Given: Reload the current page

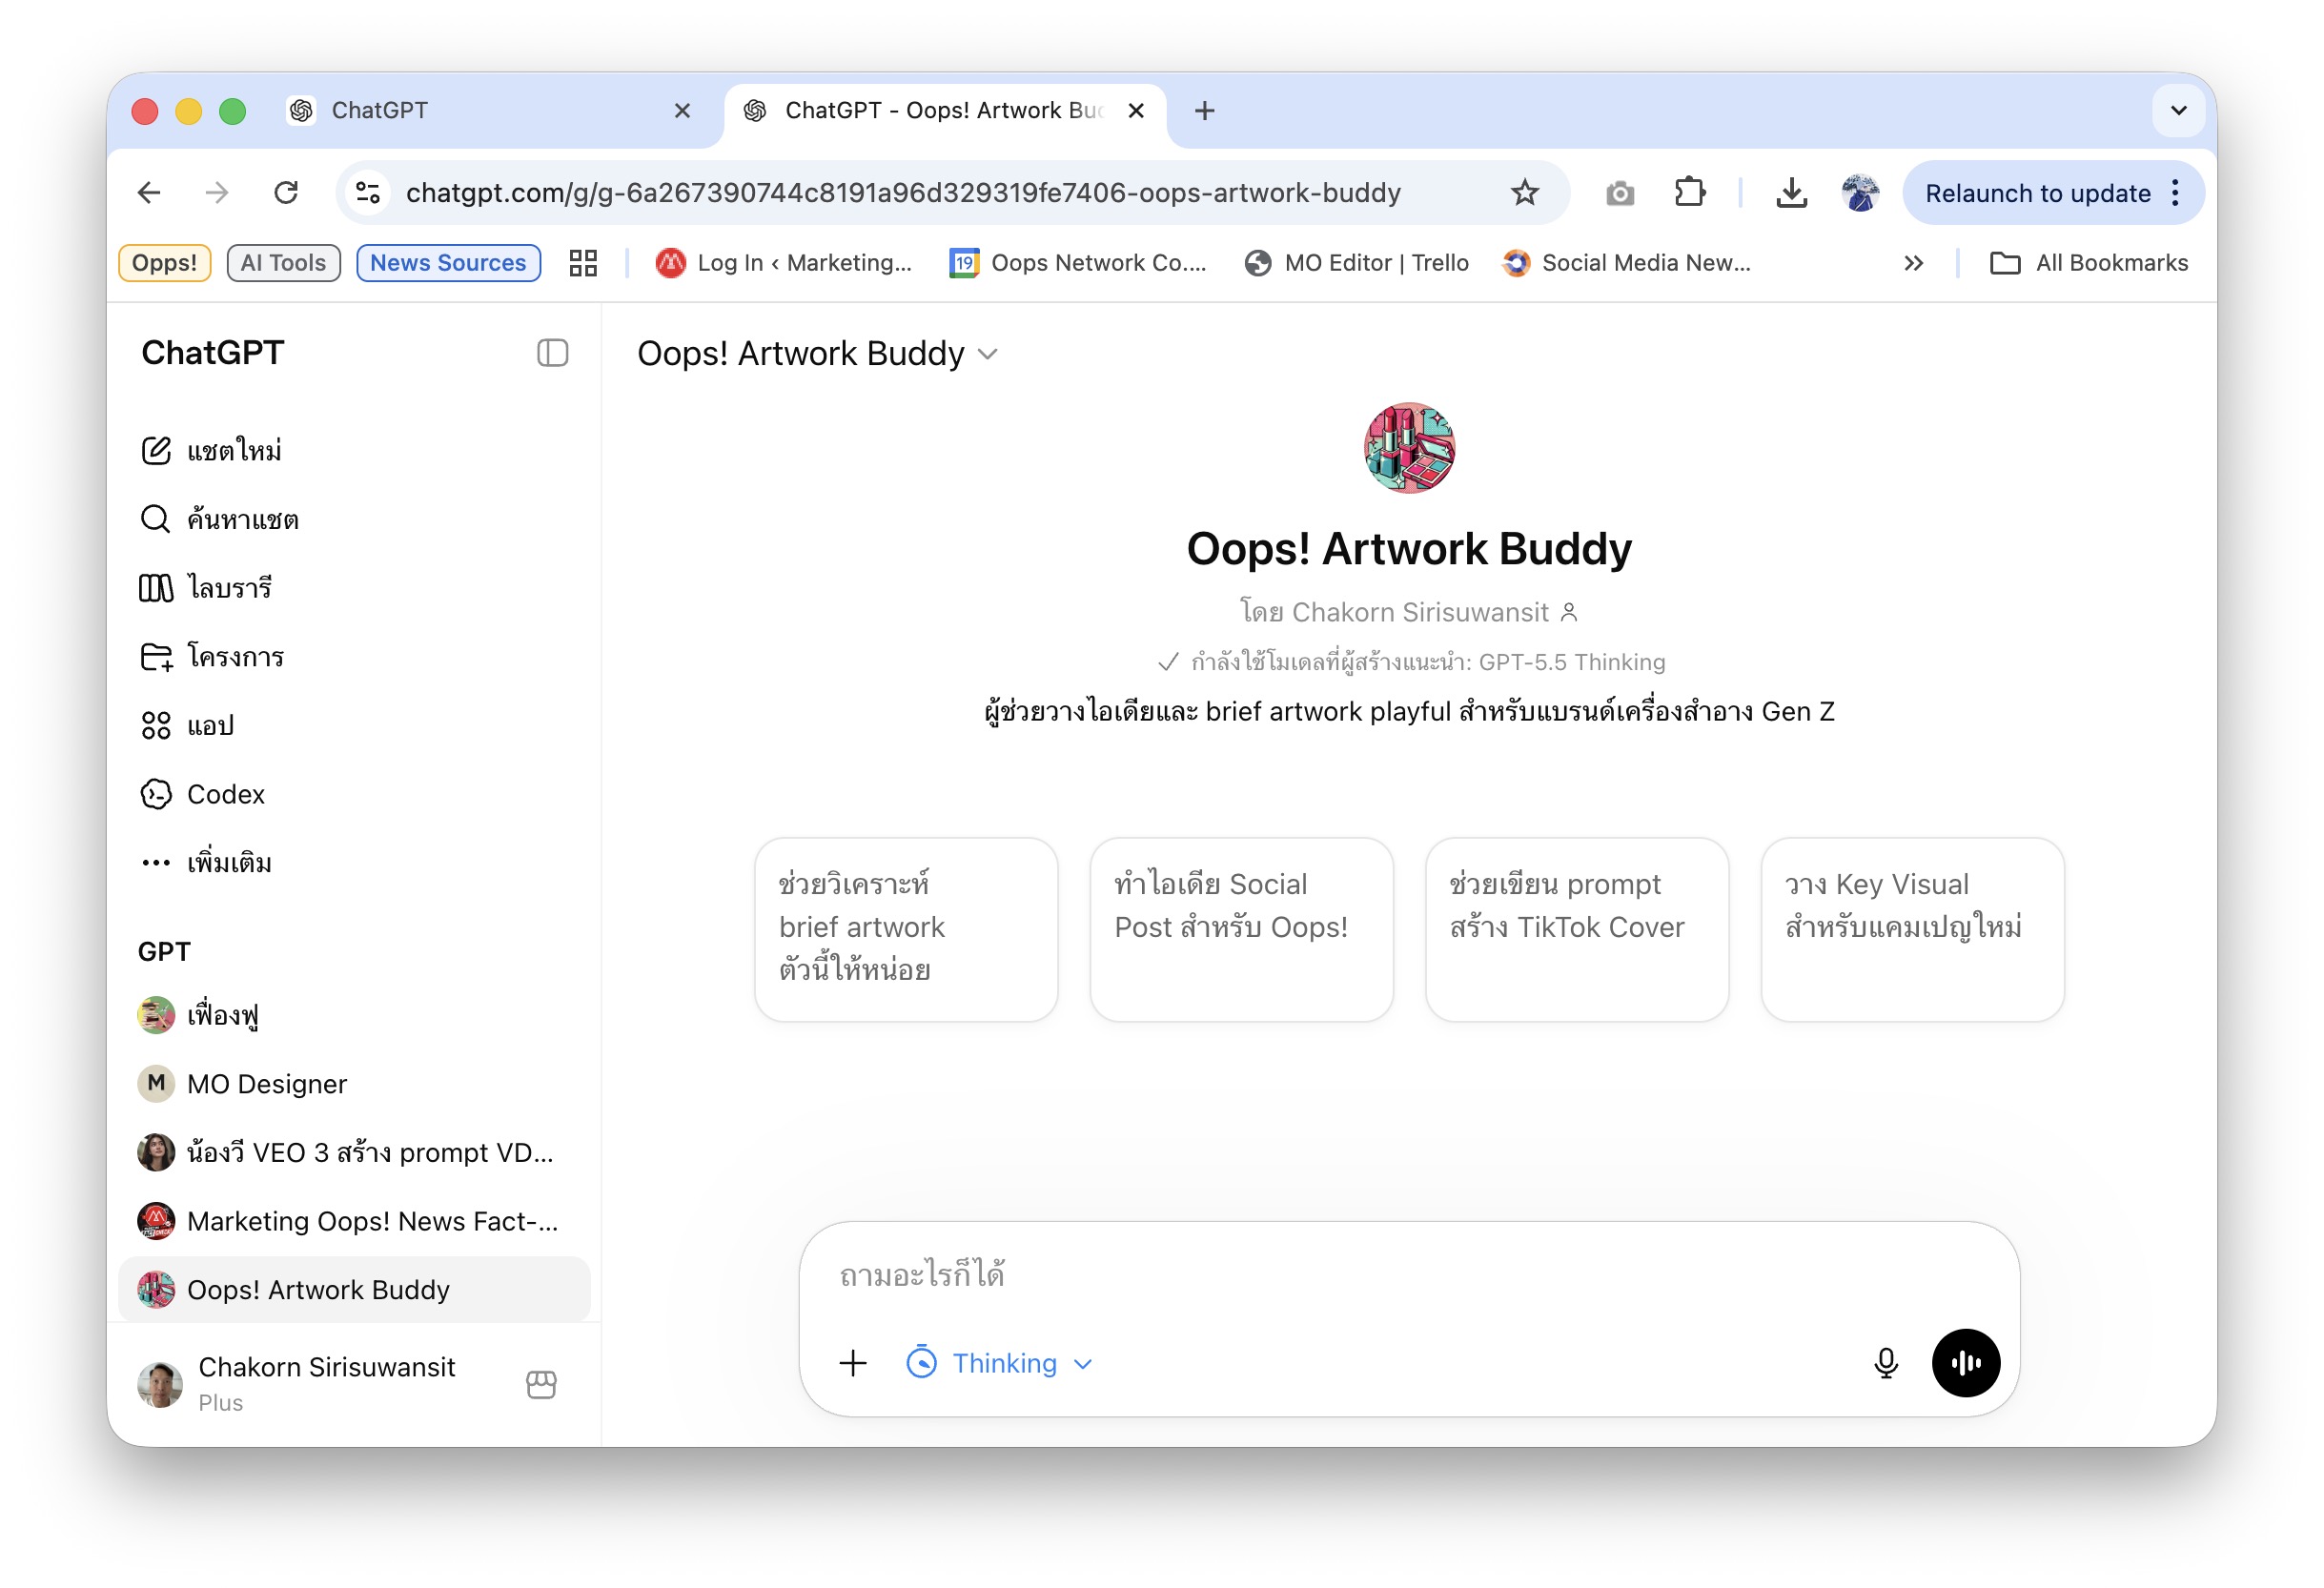Looking at the screenshot, I should coord(286,192).
